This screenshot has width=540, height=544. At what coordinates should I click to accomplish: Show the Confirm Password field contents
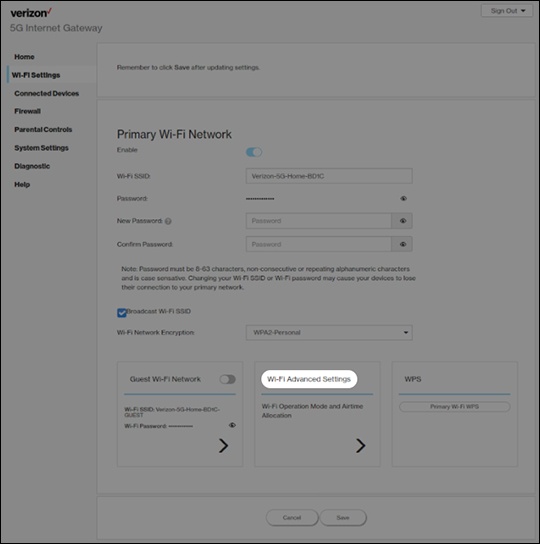pos(402,244)
